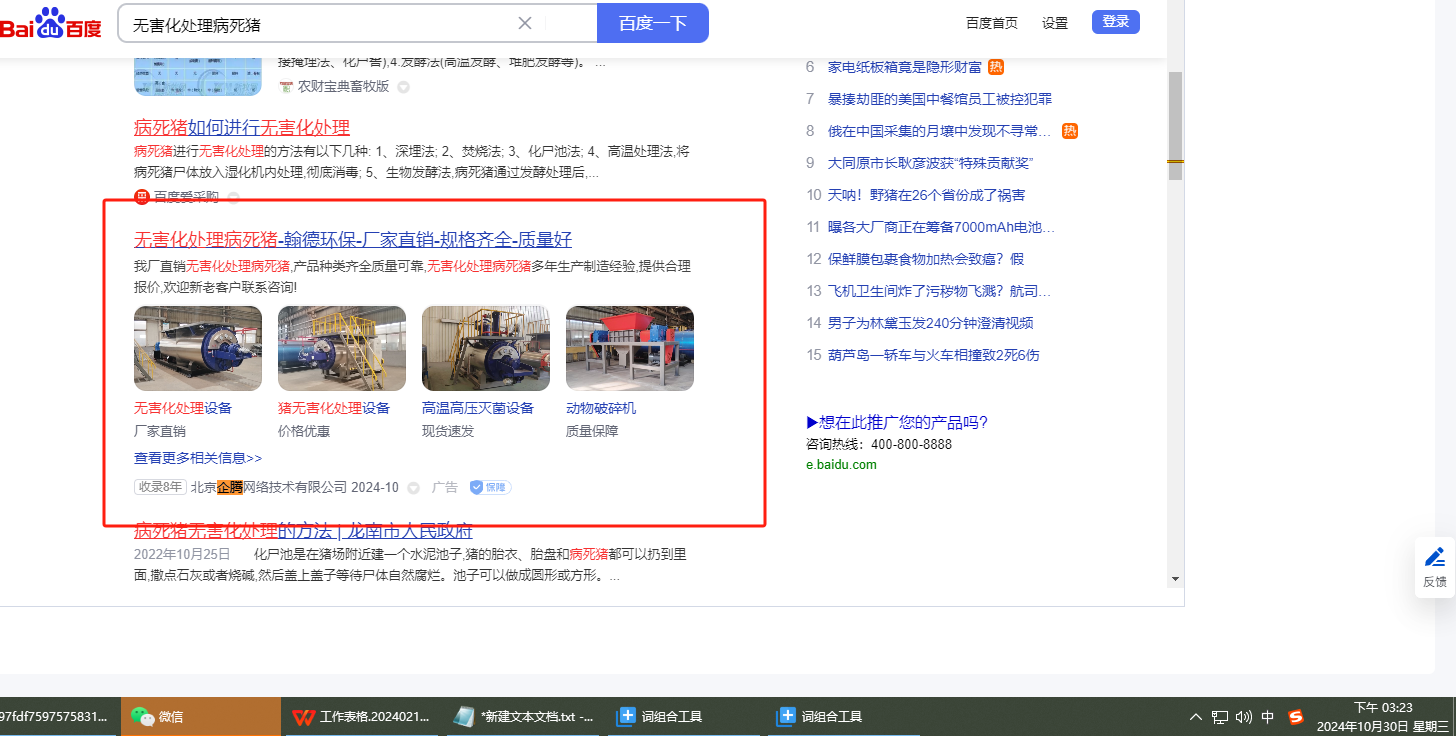Click the 百度爱采购 source icon
1456x736 pixels.
tap(141, 197)
